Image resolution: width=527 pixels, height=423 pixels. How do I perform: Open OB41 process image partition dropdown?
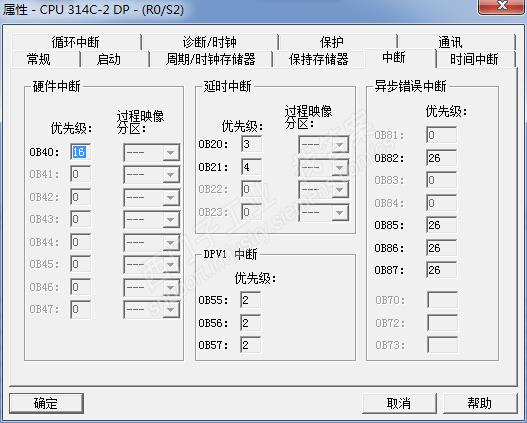[151, 175]
